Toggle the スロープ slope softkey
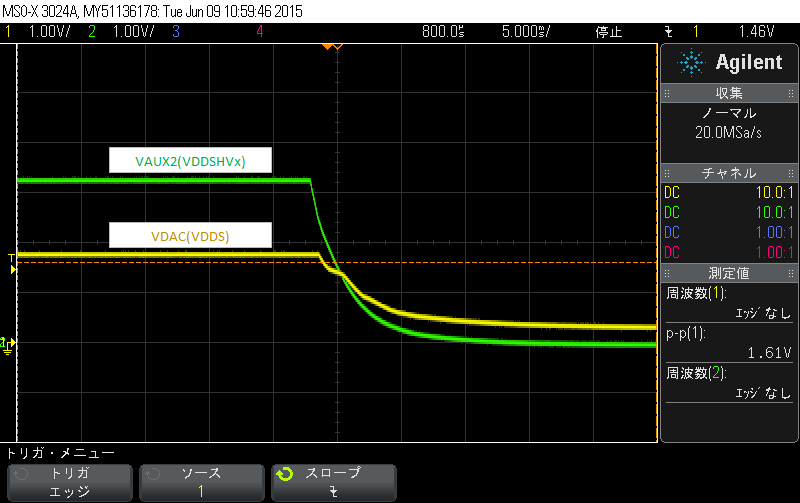 coord(334,483)
